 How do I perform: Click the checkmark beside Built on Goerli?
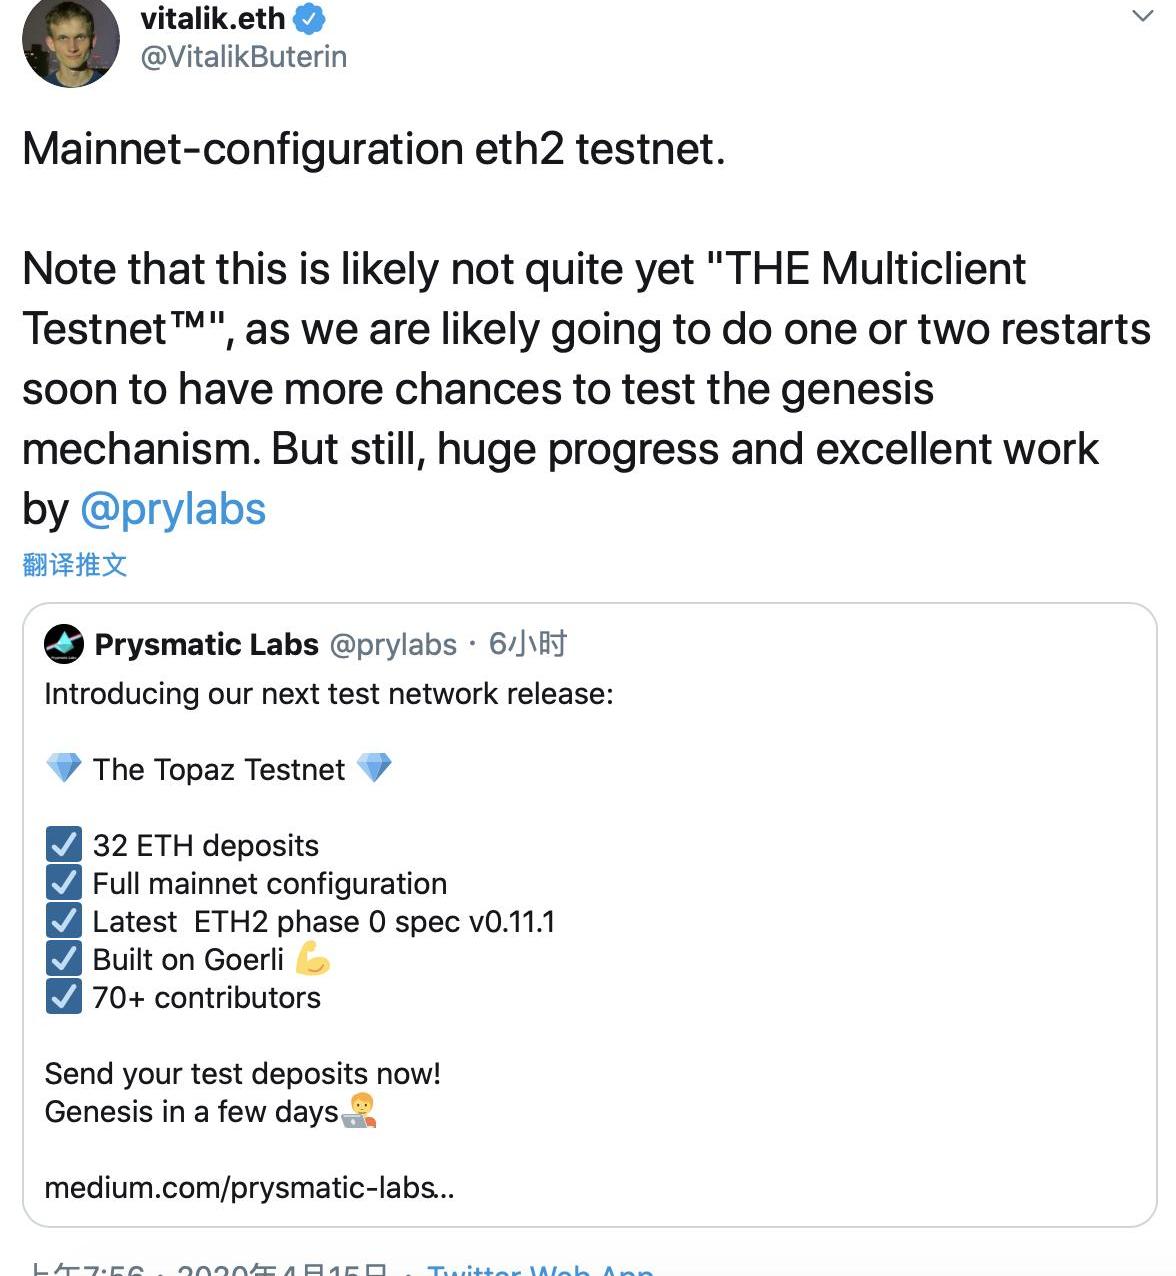[x=64, y=959]
